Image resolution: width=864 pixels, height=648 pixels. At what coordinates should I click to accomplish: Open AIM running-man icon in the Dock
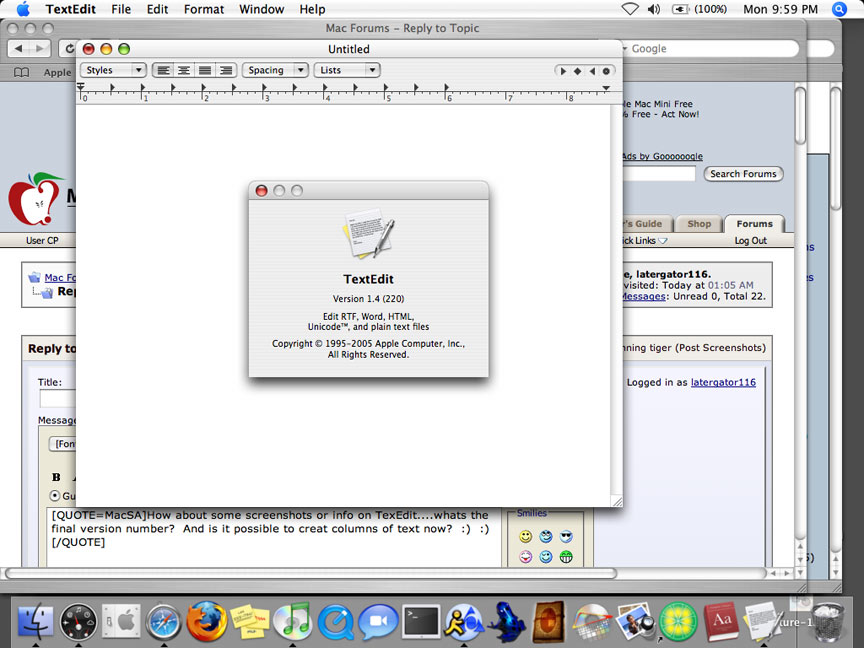(x=464, y=622)
